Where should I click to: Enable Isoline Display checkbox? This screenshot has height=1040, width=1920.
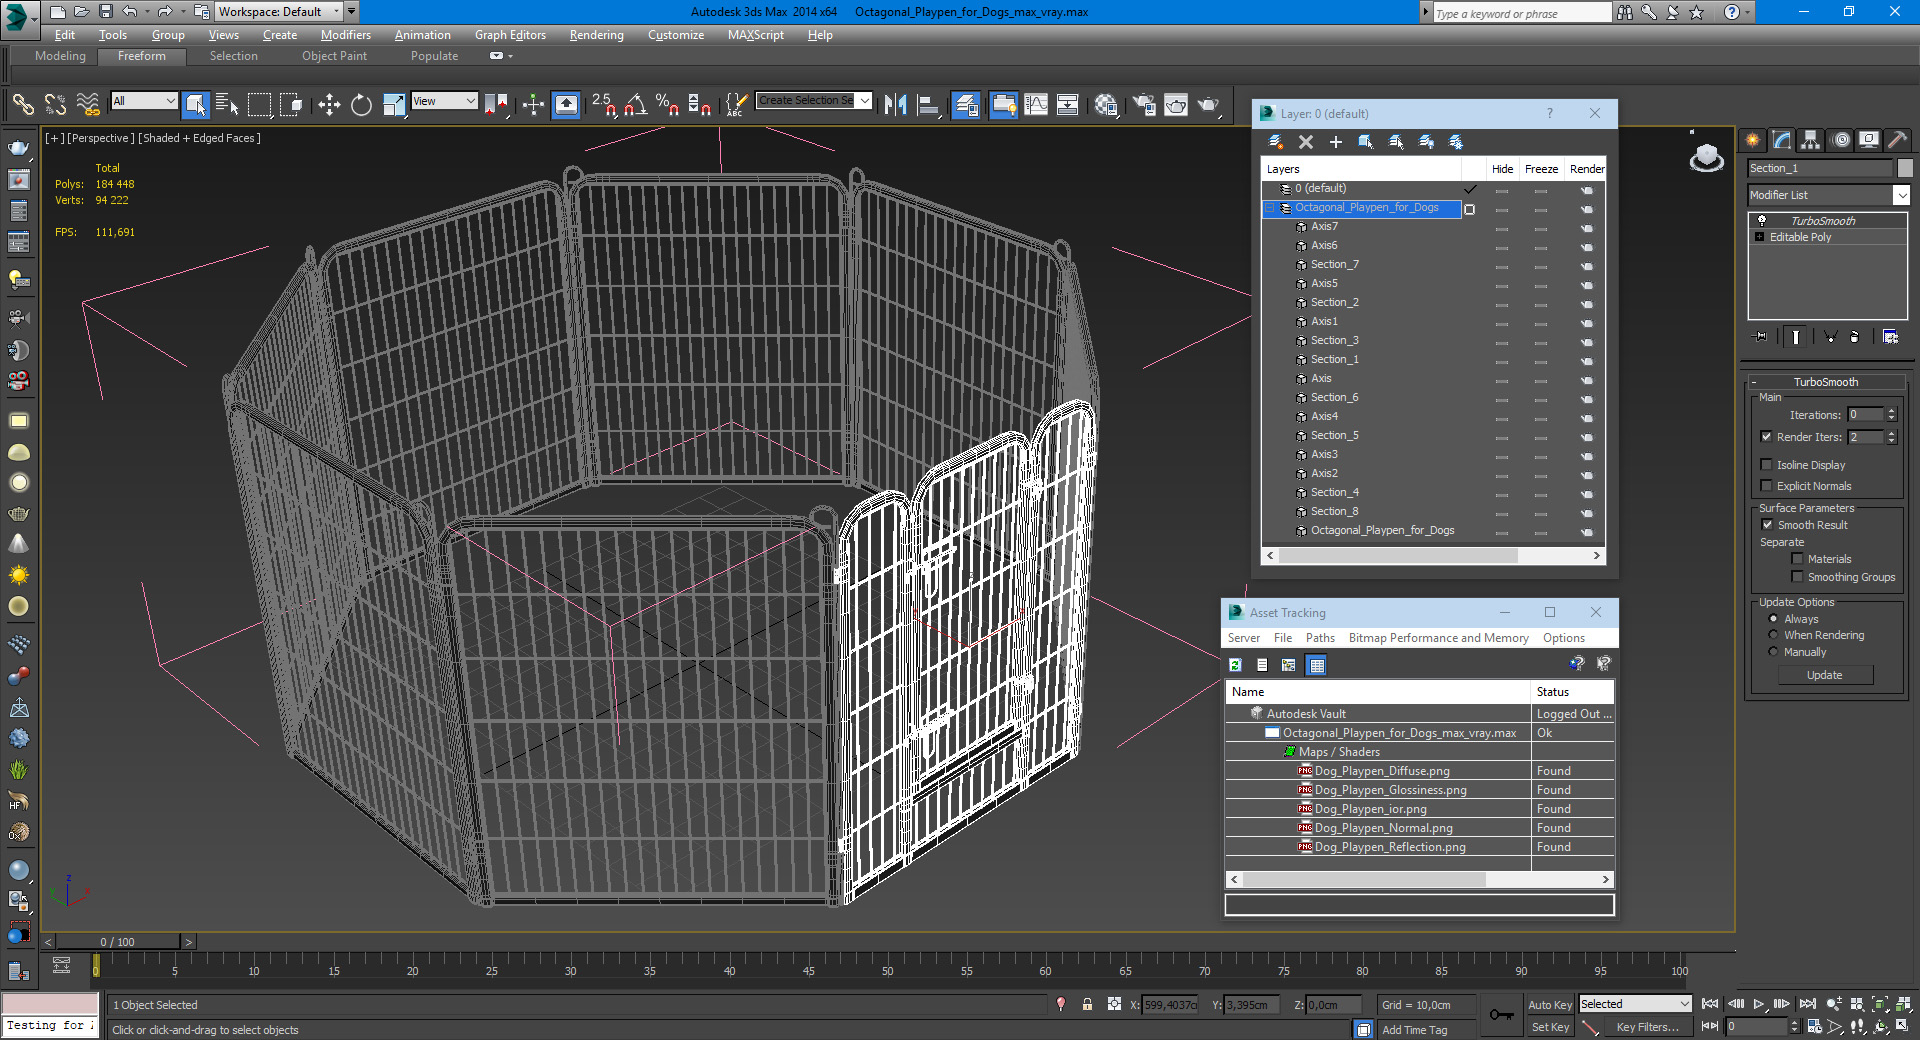[1766, 464]
